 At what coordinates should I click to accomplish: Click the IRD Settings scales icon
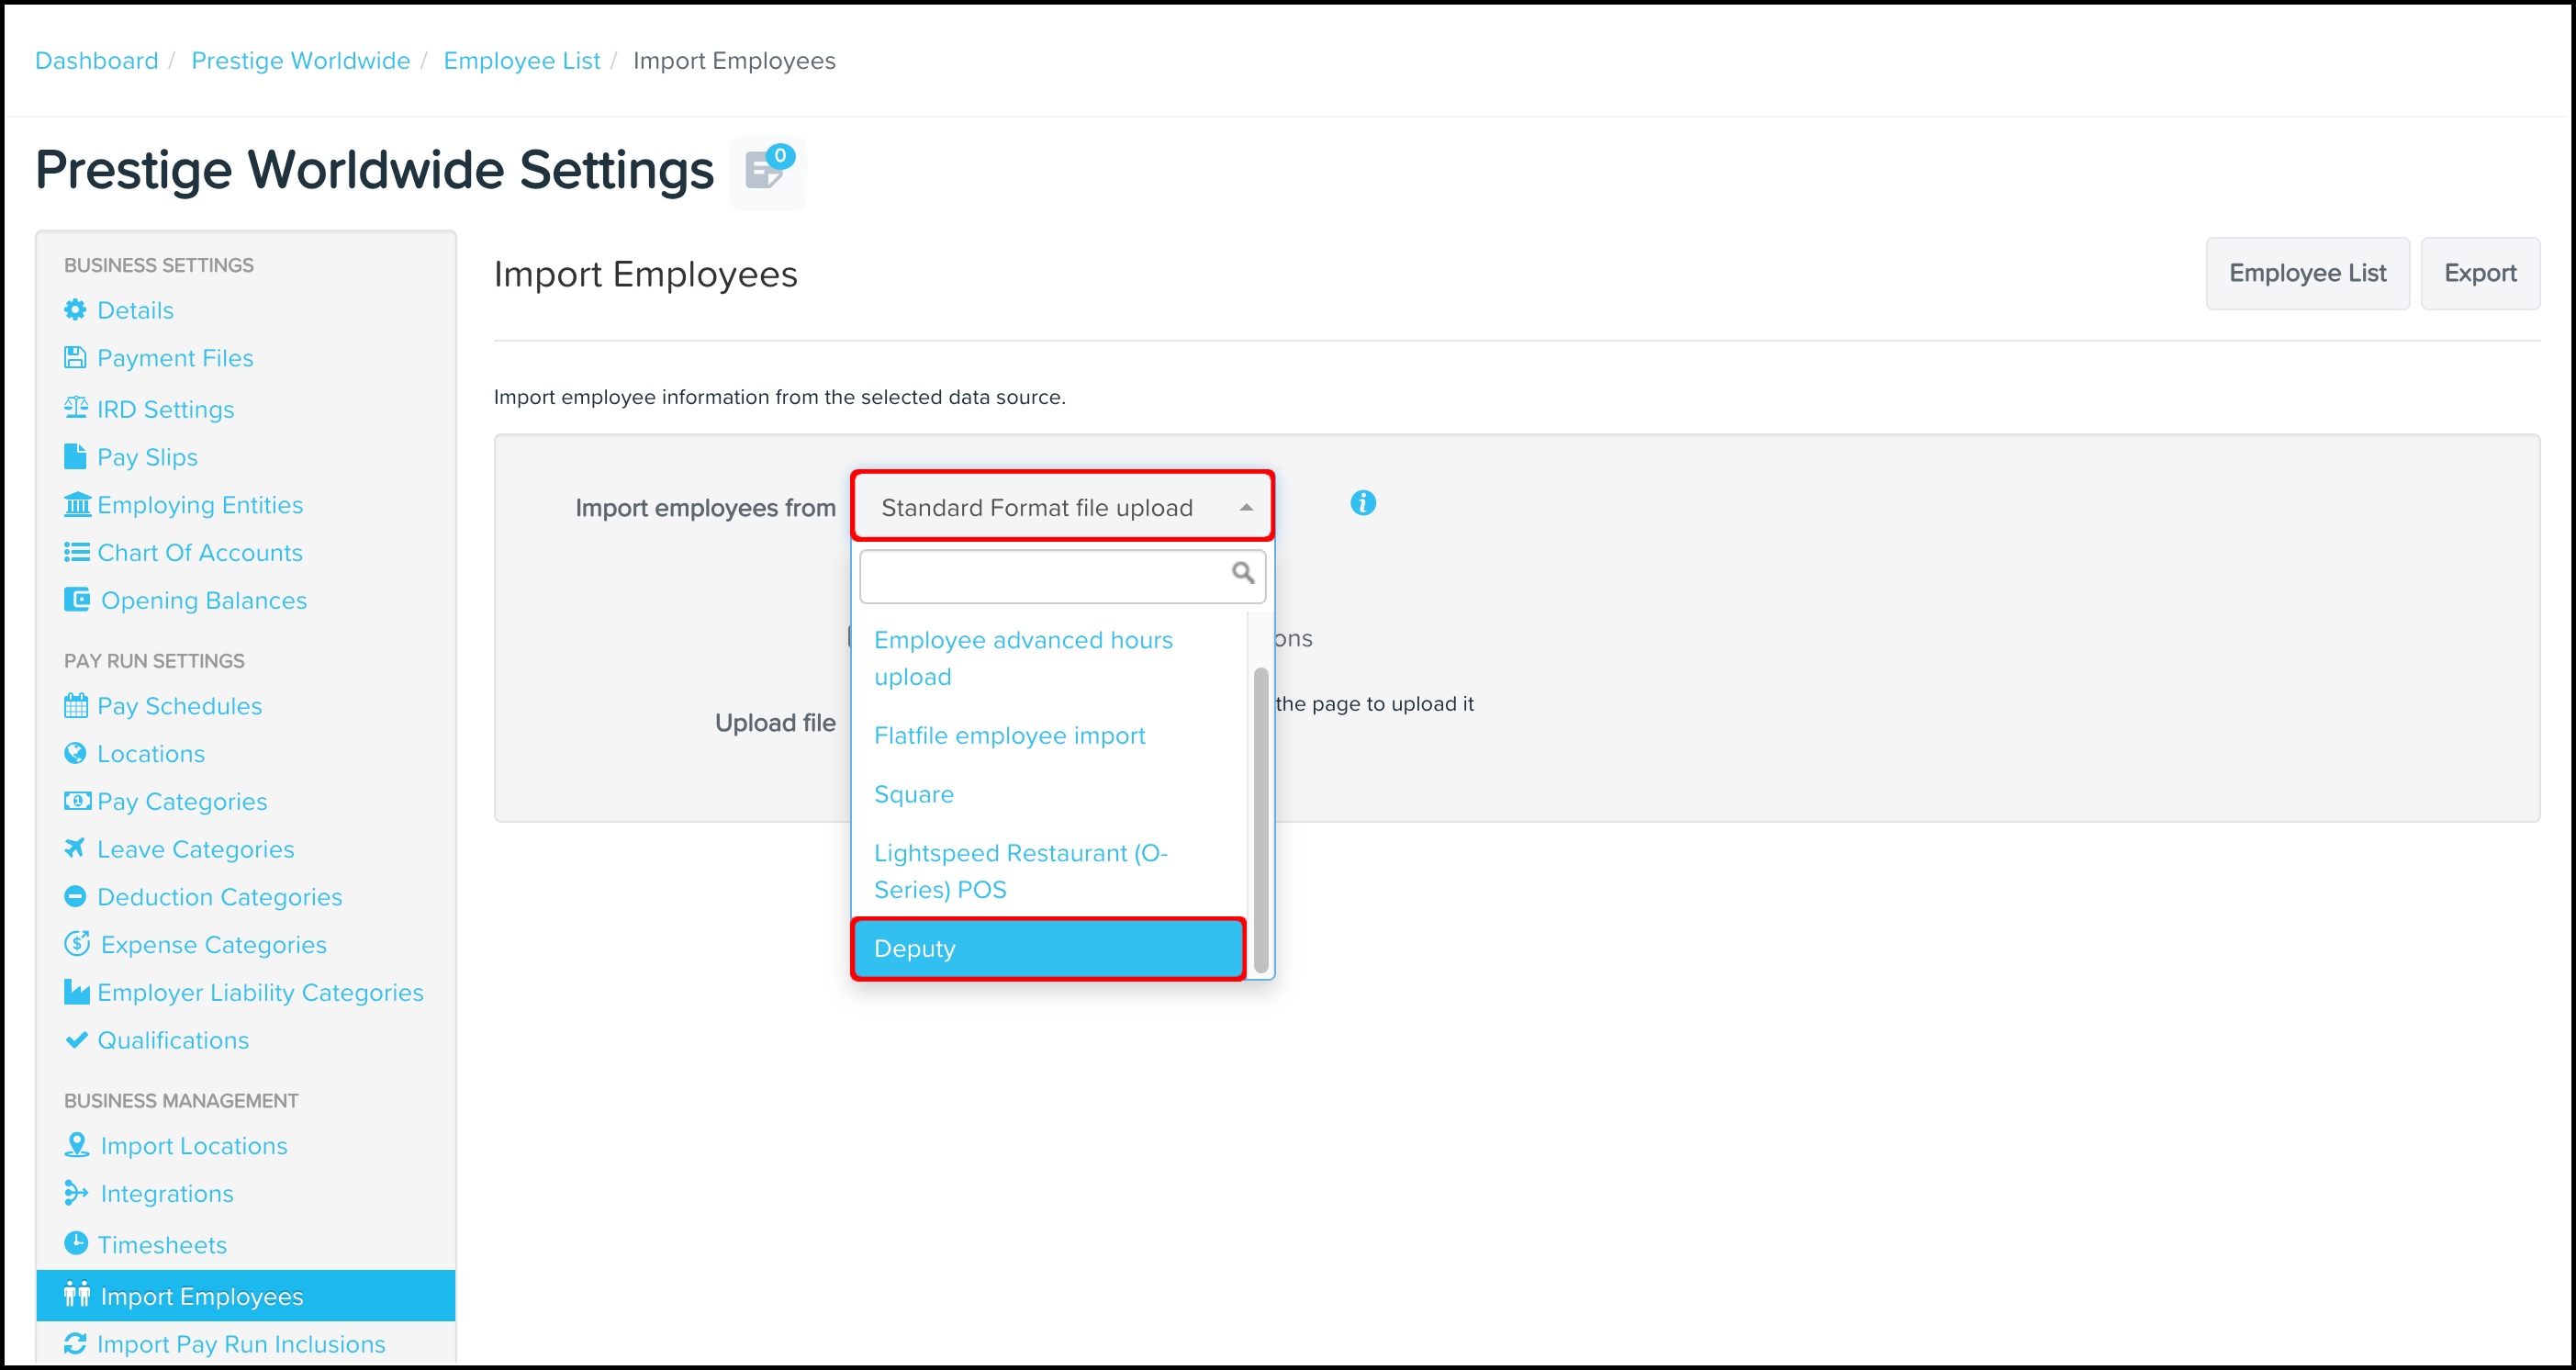coord(76,408)
